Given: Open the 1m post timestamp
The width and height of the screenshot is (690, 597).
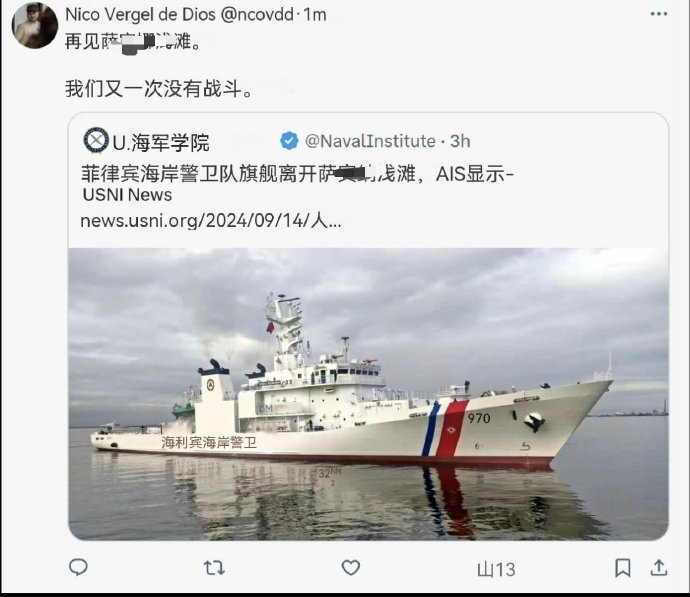Looking at the screenshot, I should [315, 15].
